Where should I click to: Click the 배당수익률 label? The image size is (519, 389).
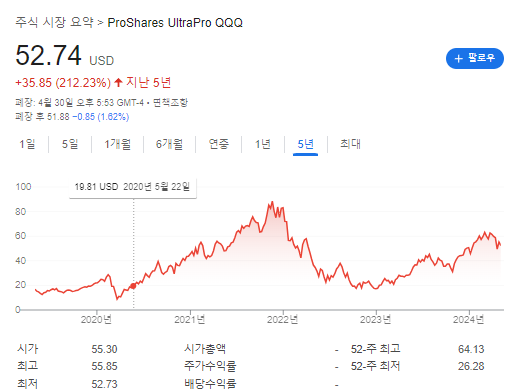(210, 383)
